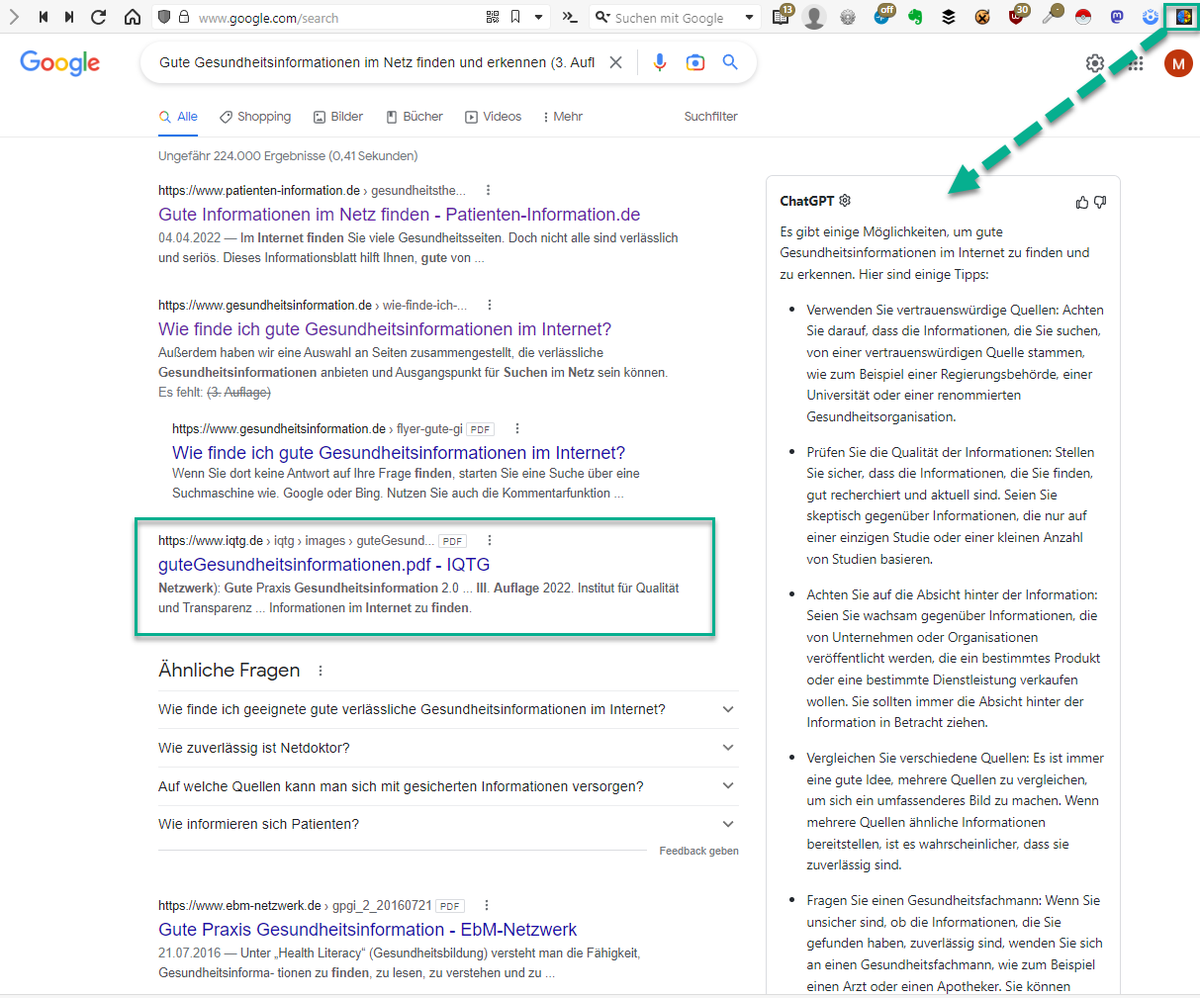Open Google quick settings gear
This screenshot has height=998, width=1200.
pyautogui.click(x=1095, y=64)
